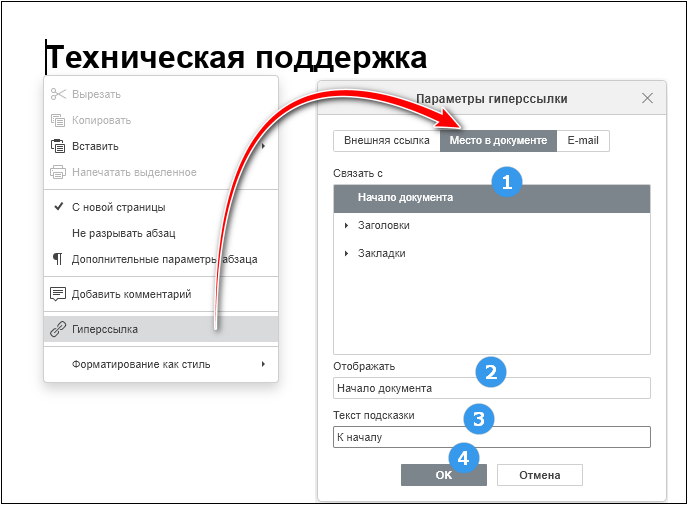This screenshot has height=505, width=689.
Task: Toggle the 'С новой страницы' checkmark option
Action: coord(161,207)
